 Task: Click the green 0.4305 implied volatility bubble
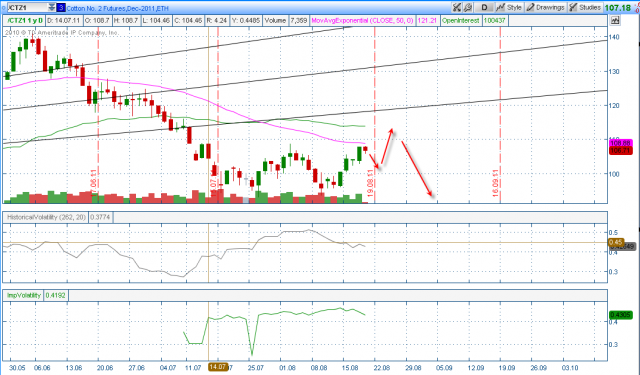coord(620,315)
